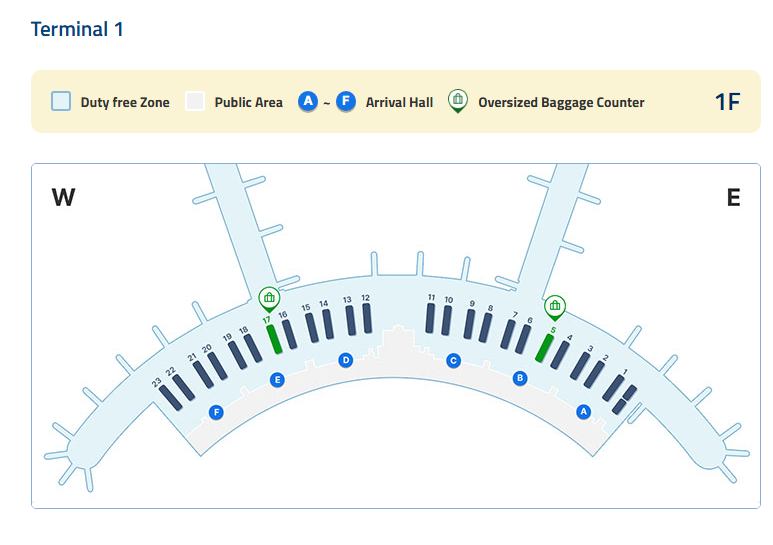The height and width of the screenshot is (545, 773).
Task: Select Arrival Hall D marker on the map
Action: pyautogui.click(x=346, y=360)
